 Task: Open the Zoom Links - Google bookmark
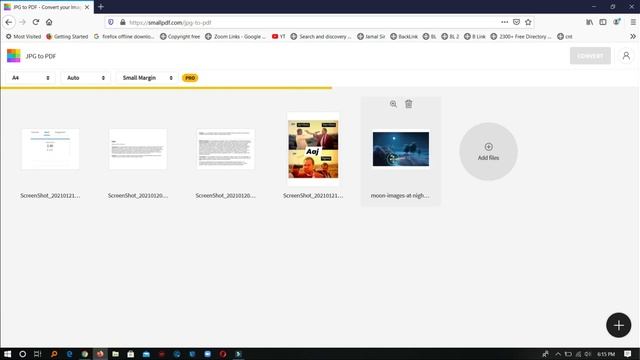pyautogui.click(x=236, y=36)
